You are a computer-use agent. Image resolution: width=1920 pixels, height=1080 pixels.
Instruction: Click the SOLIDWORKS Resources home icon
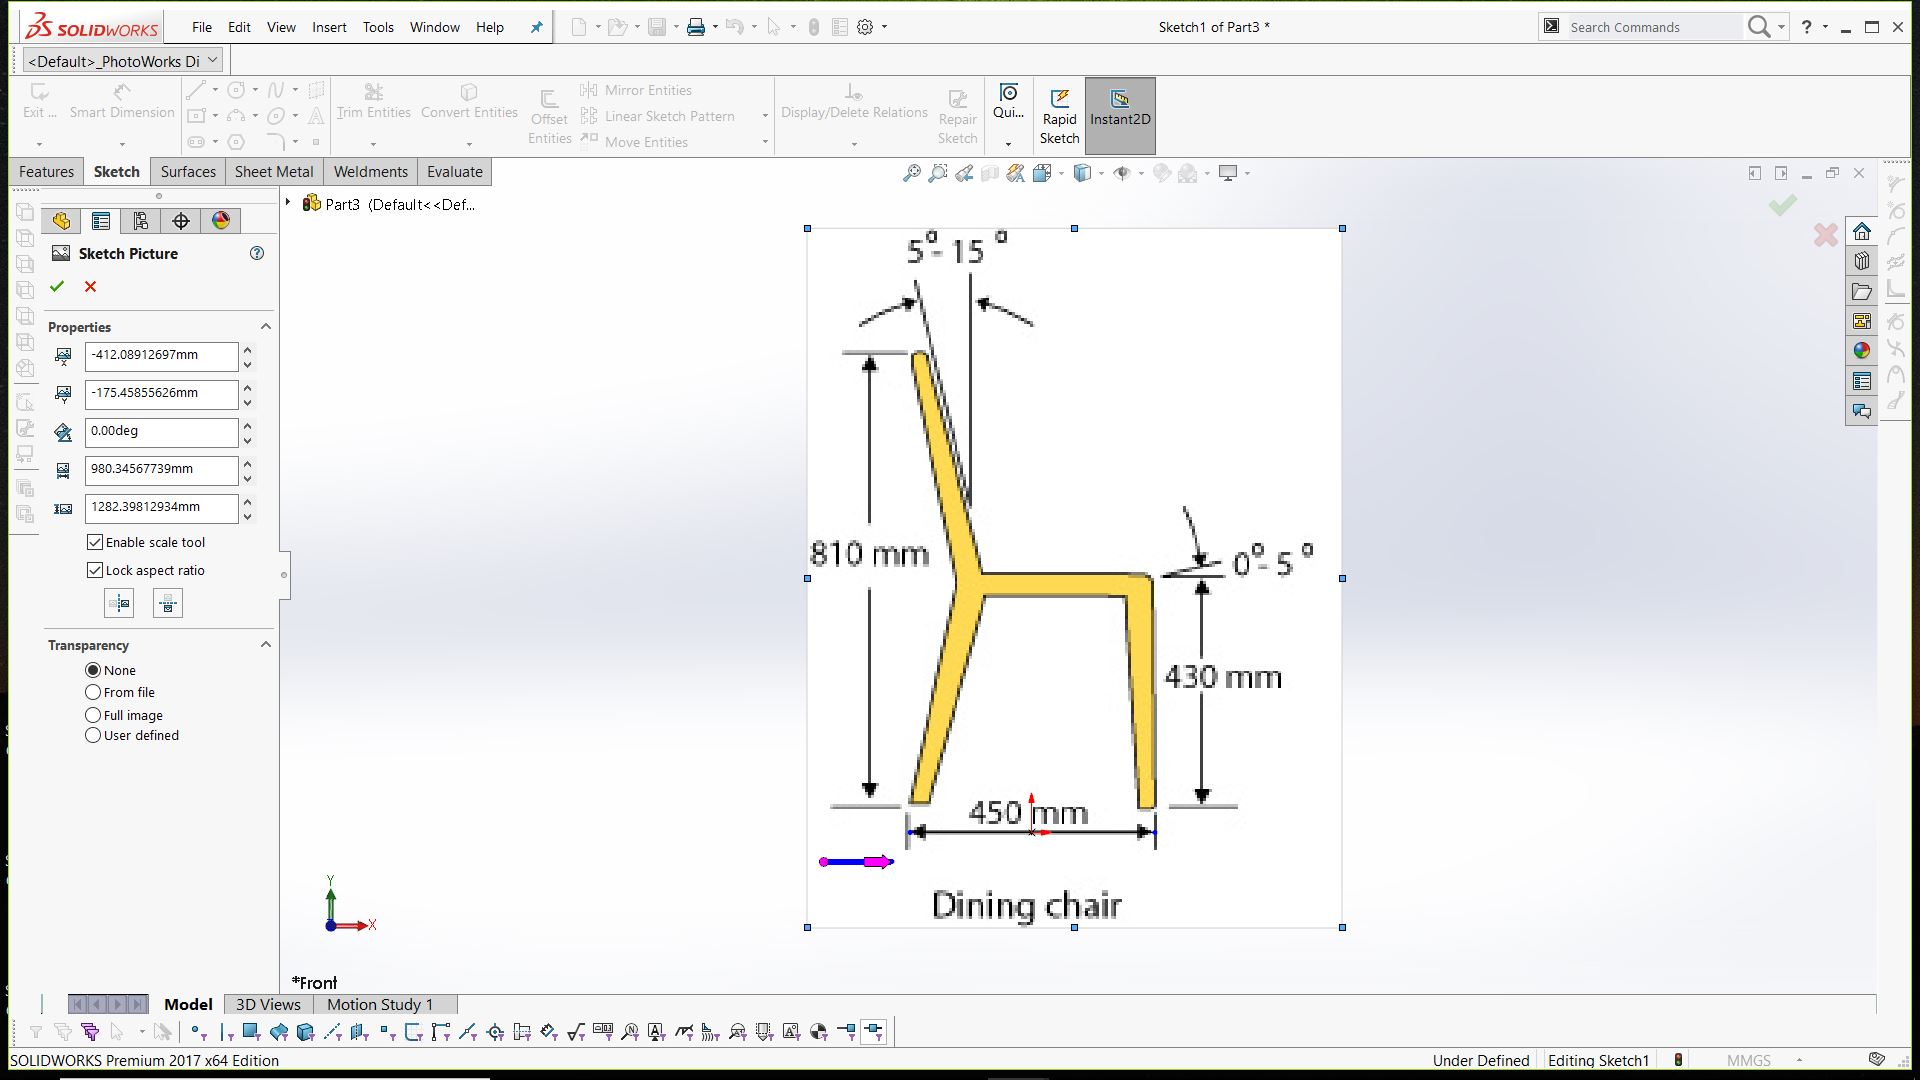1861,232
